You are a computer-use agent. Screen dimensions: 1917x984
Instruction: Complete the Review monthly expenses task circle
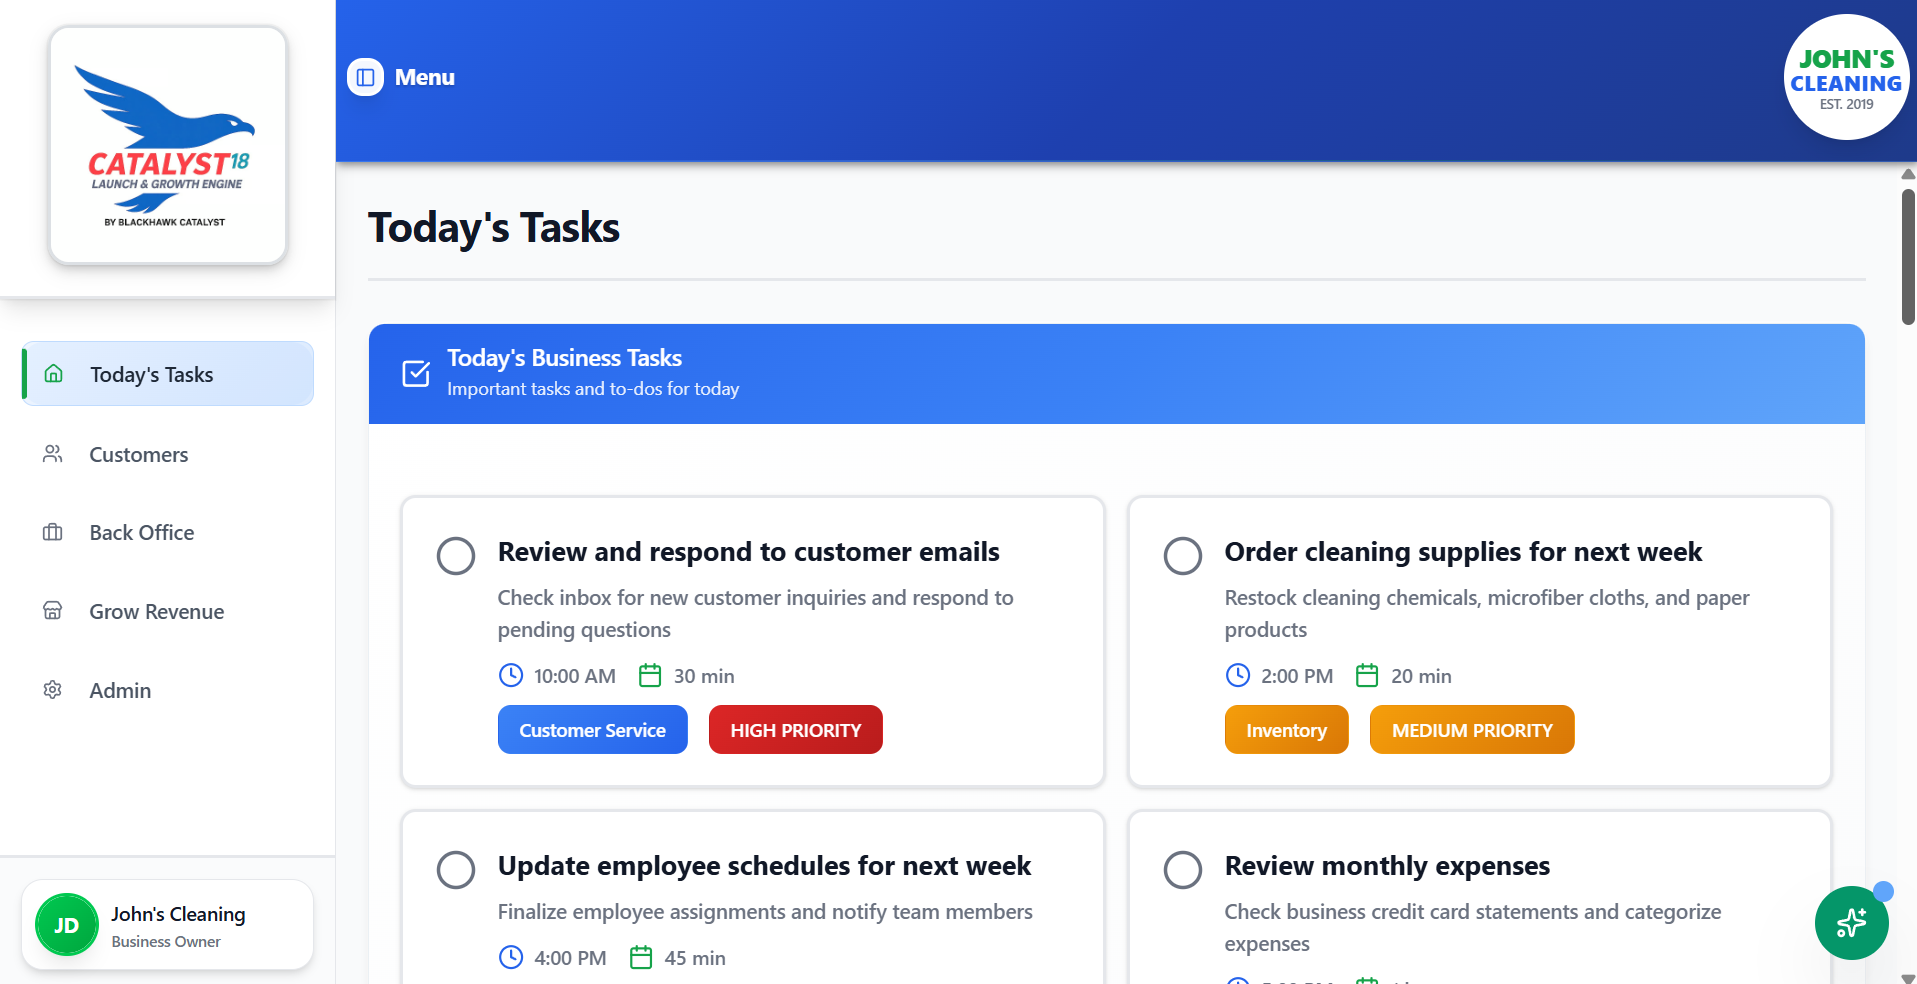(x=1183, y=869)
